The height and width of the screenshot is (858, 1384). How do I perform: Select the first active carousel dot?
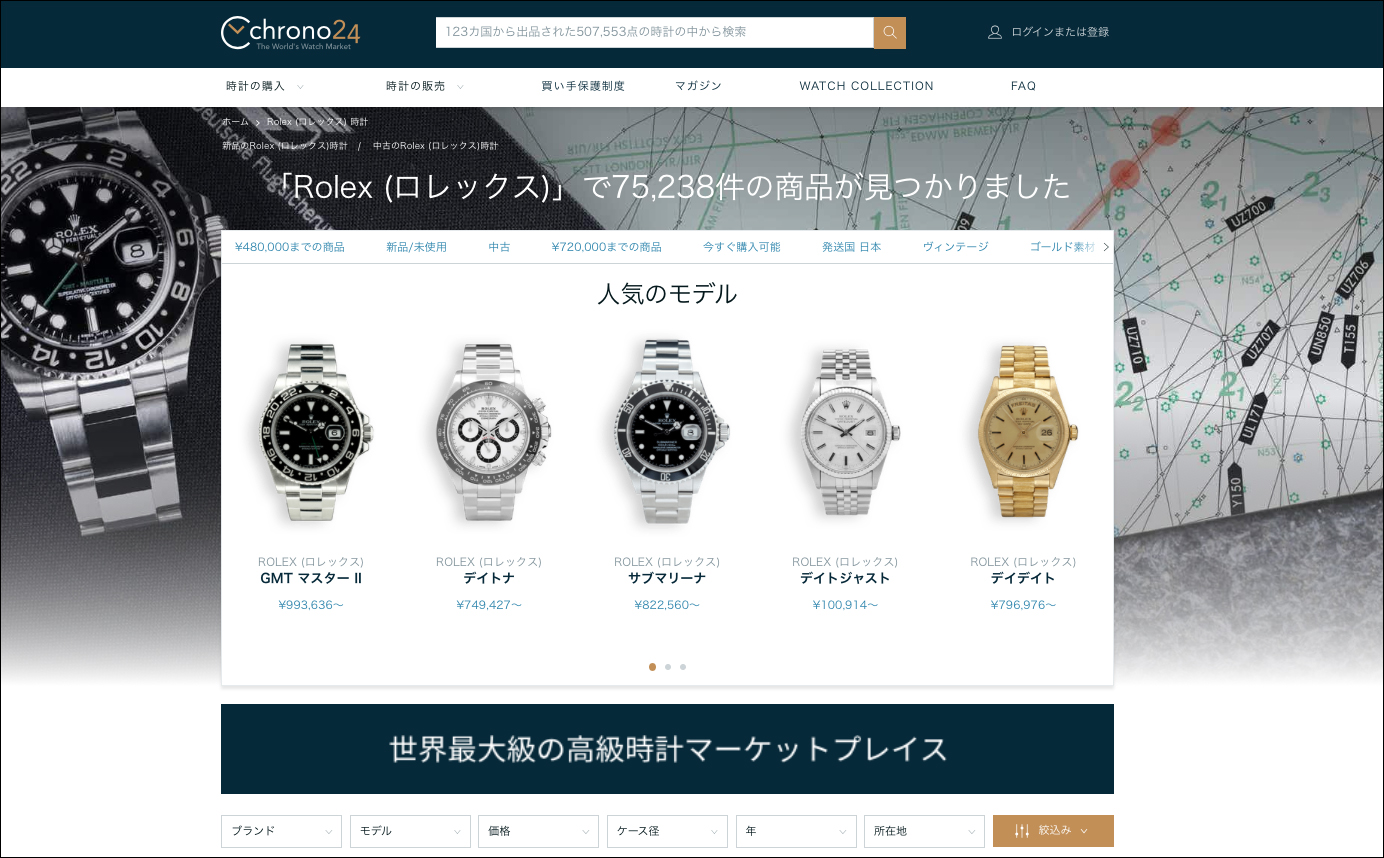tap(652, 667)
